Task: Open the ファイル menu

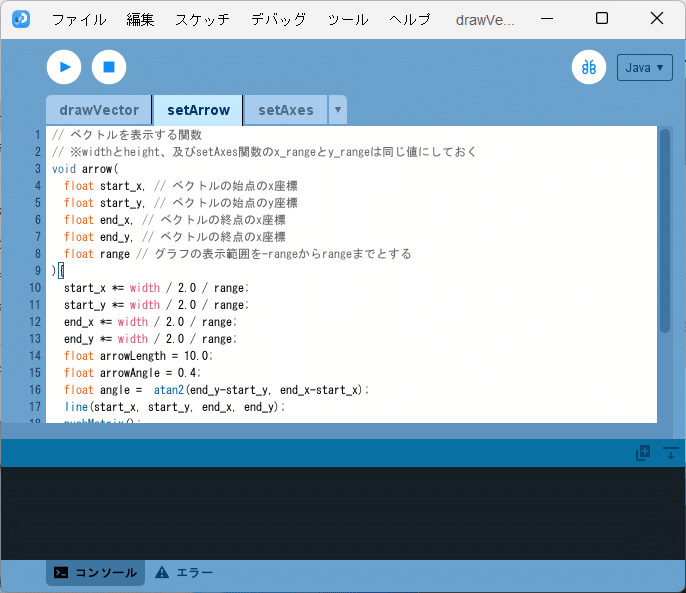Action: 79,20
